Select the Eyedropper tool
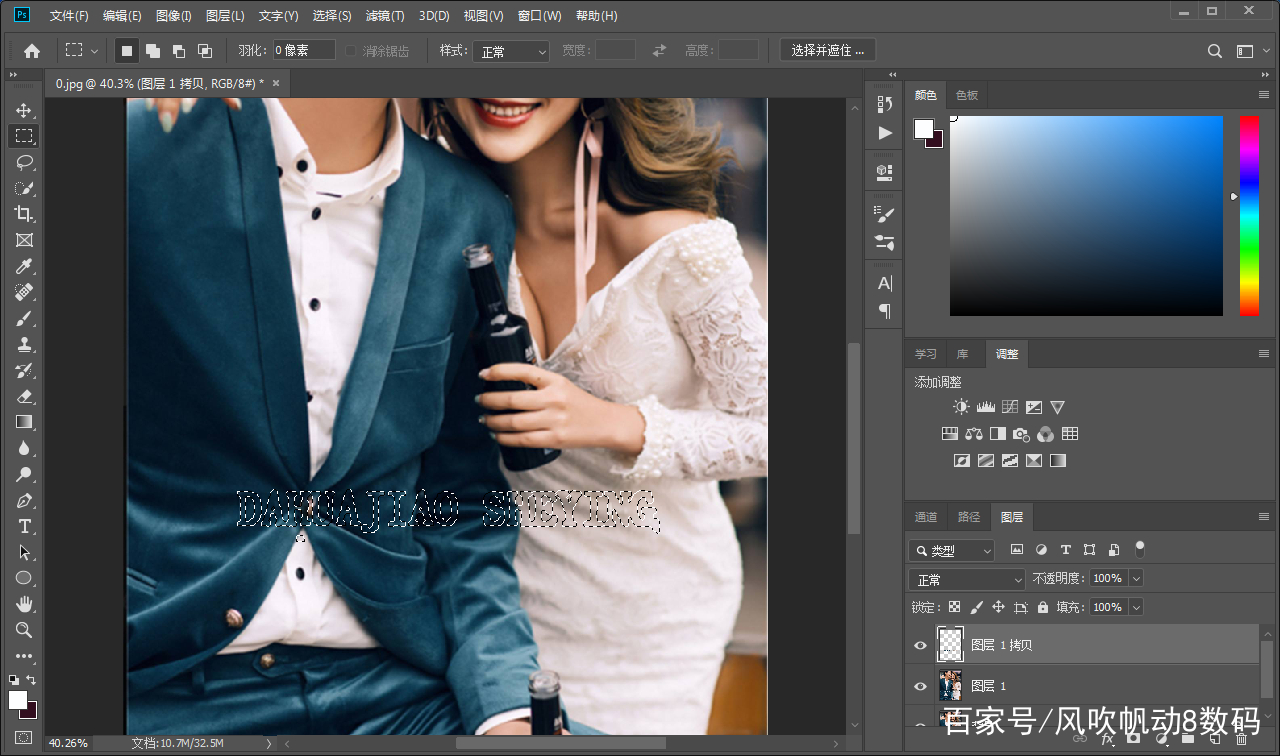 pyautogui.click(x=24, y=266)
